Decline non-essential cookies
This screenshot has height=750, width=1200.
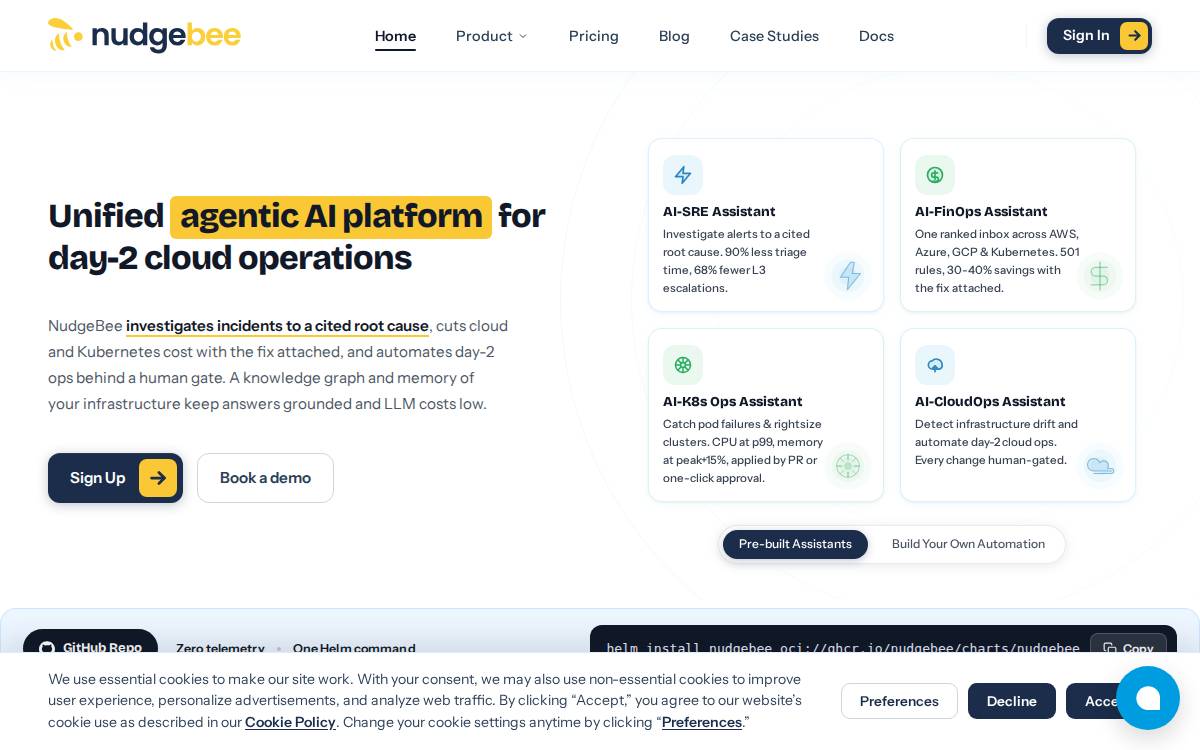(1012, 701)
